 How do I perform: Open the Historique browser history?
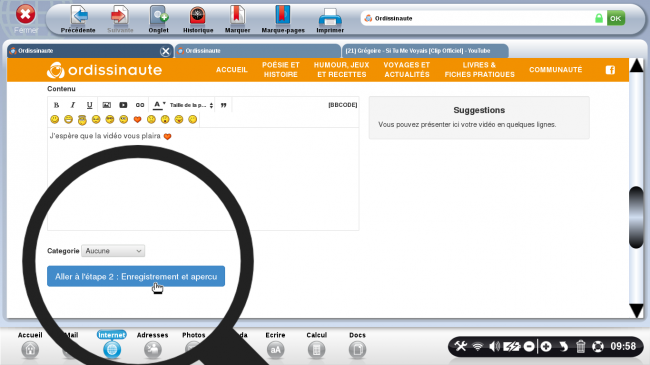click(198, 19)
